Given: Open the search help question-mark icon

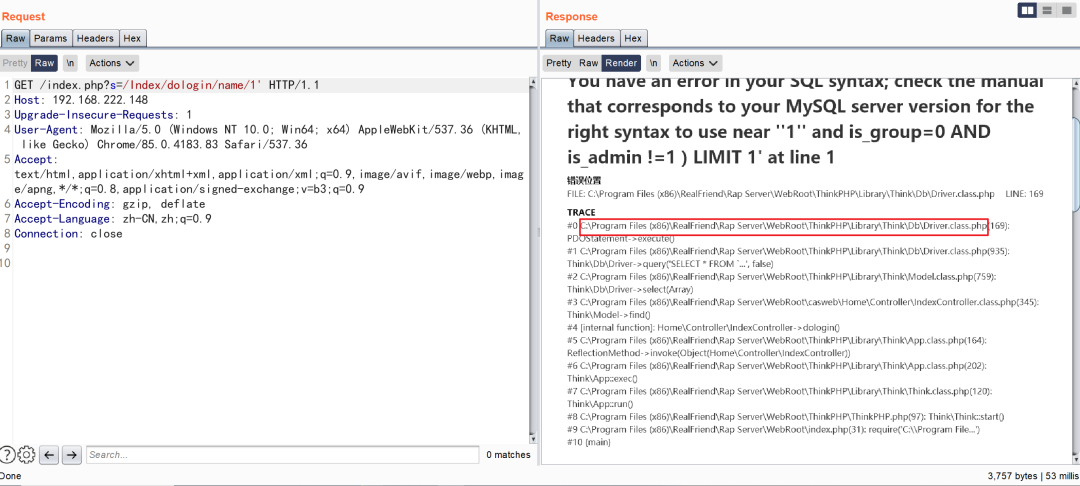Looking at the screenshot, I should 6,454.
